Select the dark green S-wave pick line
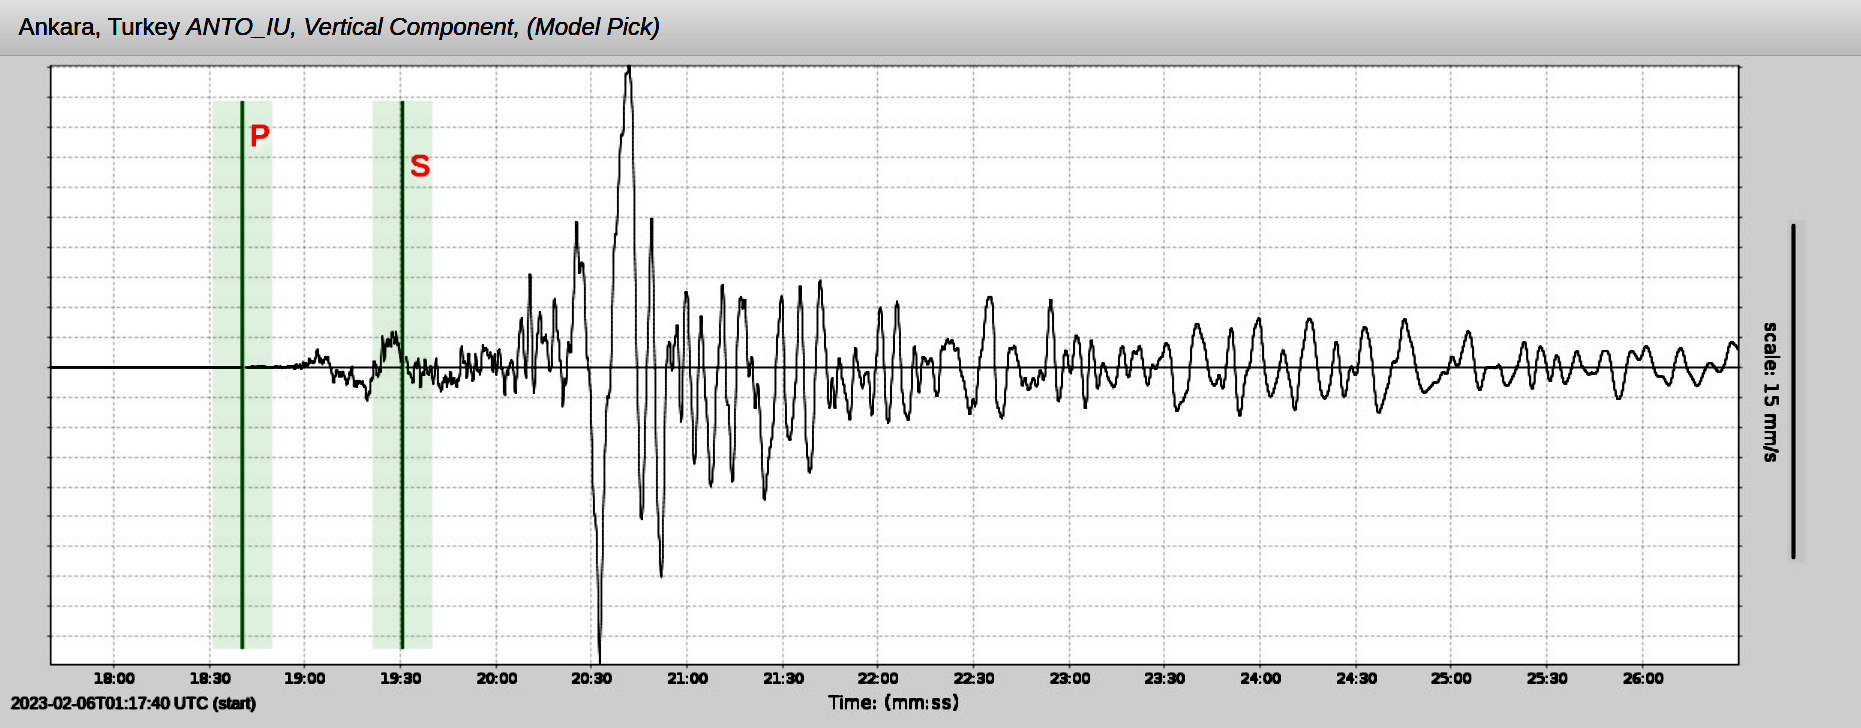This screenshot has width=1861, height=728. tap(402, 500)
